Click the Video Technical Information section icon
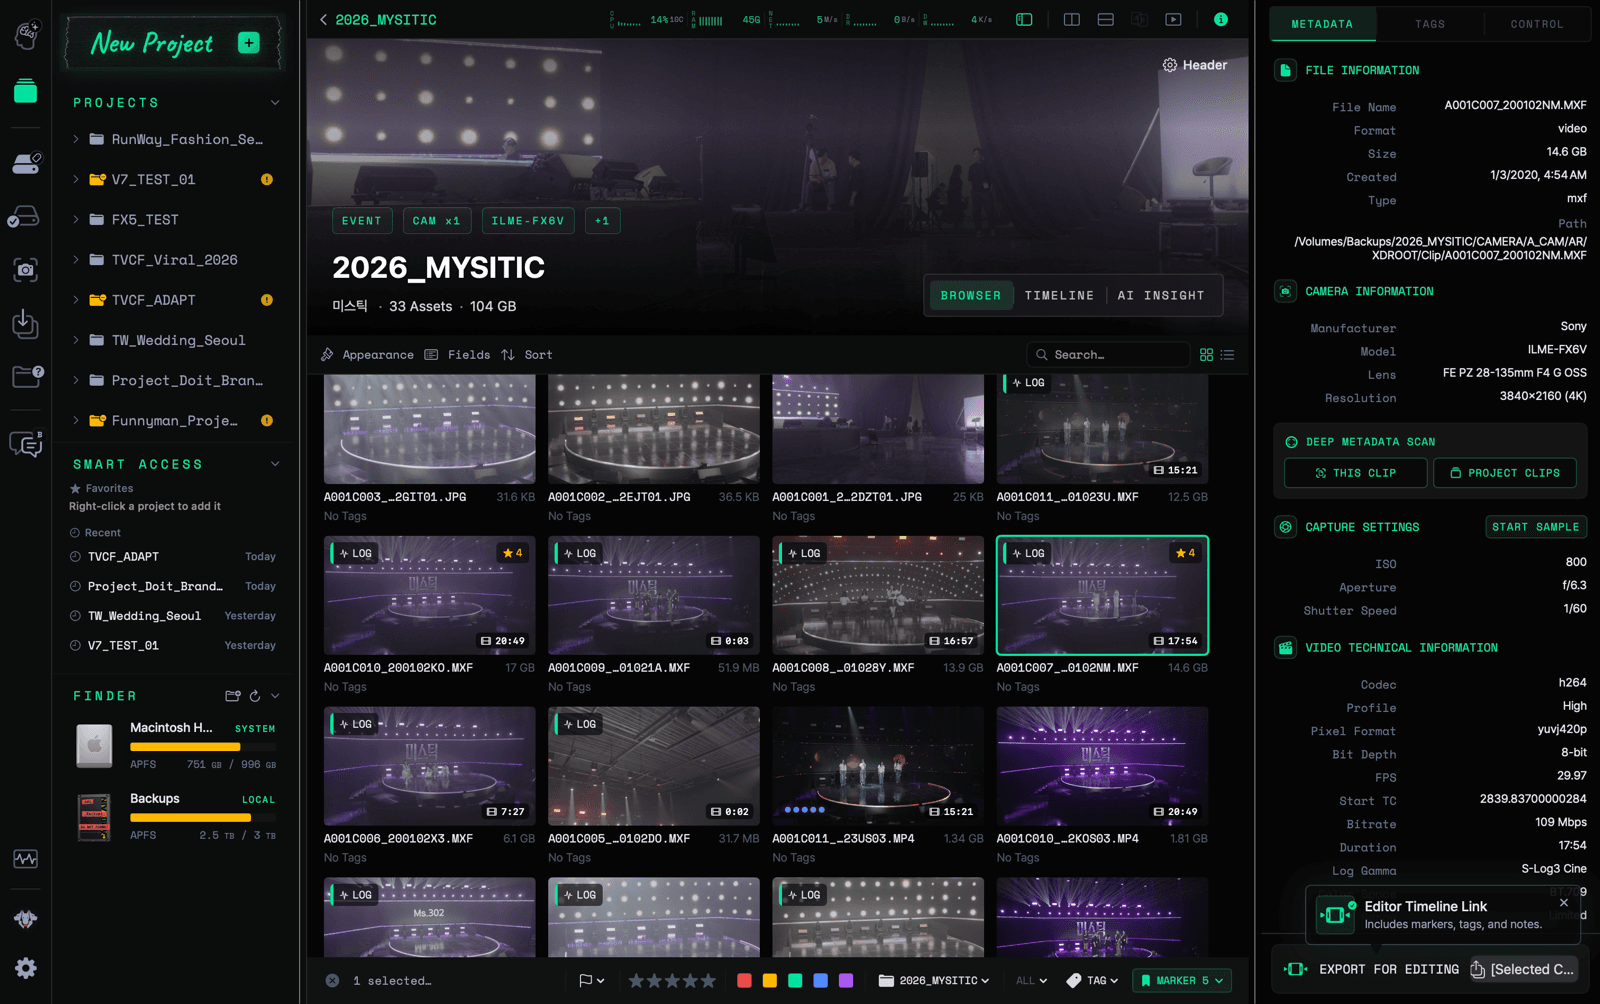1600x1004 pixels. coord(1286,648)
